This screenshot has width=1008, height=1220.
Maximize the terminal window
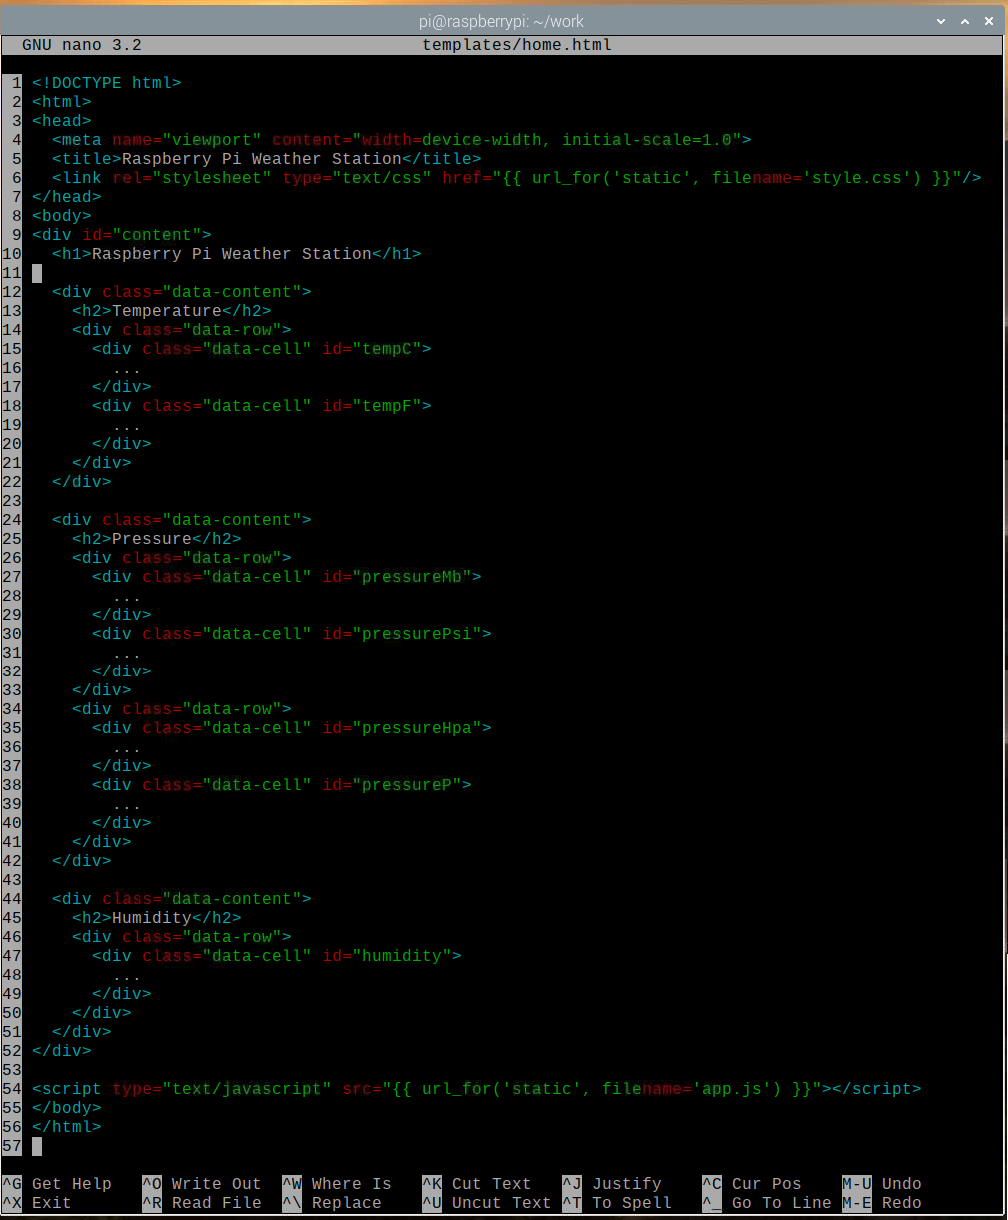(965, 20)
